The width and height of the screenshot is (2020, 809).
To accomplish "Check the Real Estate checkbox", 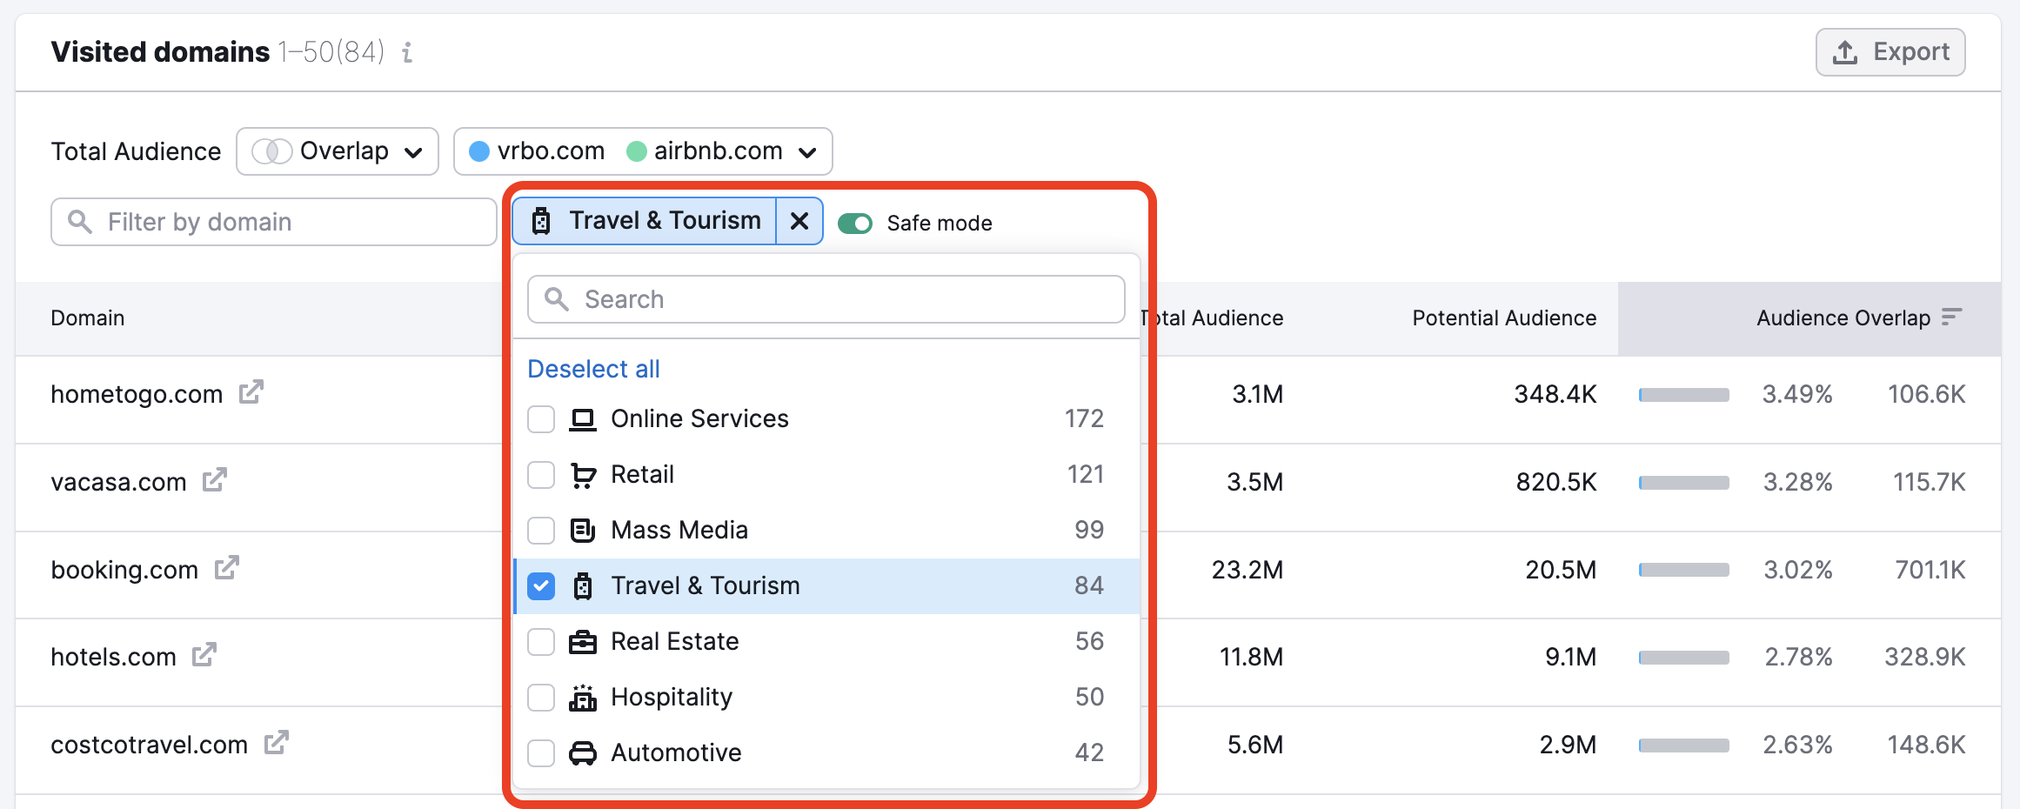I will pos(541,642).
